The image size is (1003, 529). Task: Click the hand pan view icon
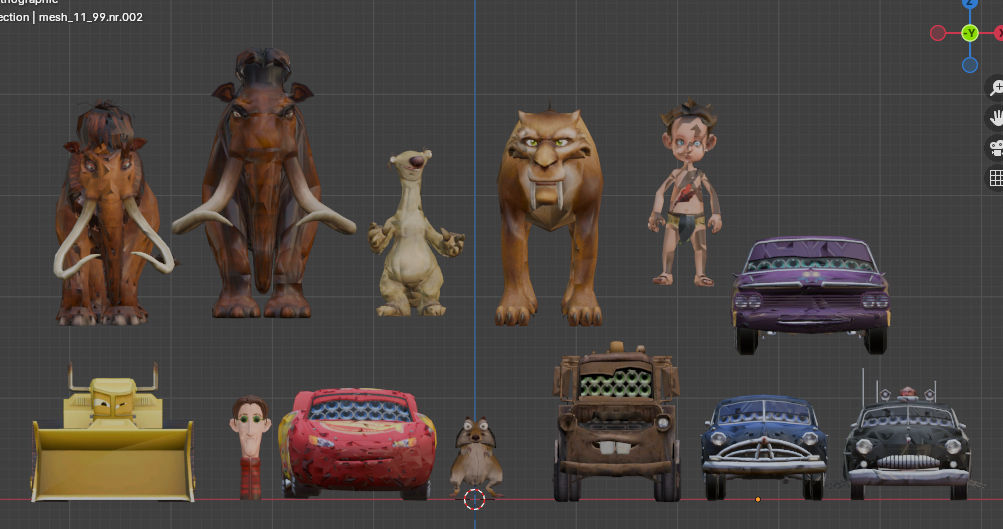point(995,118)
